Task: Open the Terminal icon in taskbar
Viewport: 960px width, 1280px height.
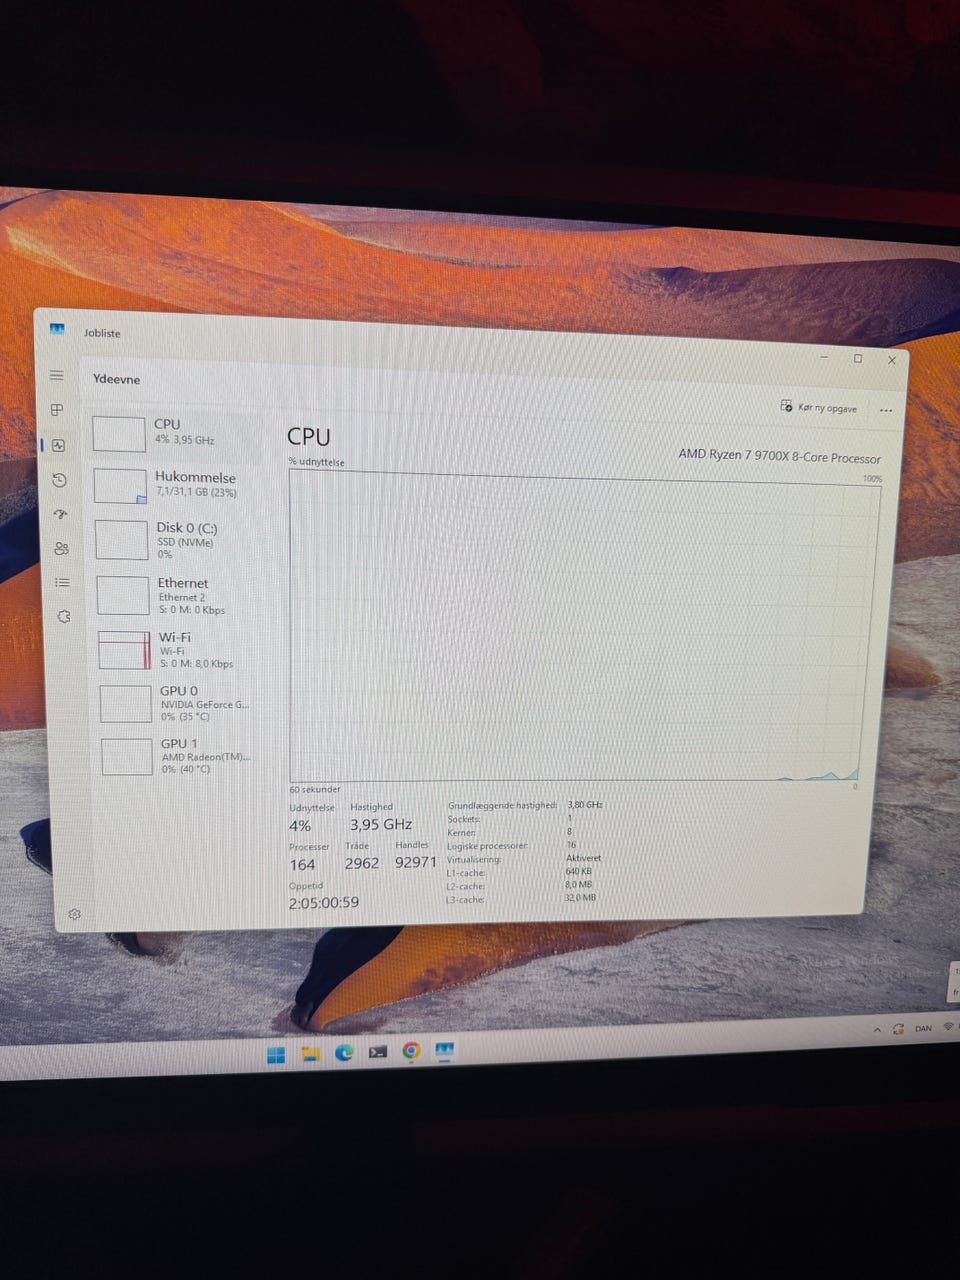Action: (378, 1051)
